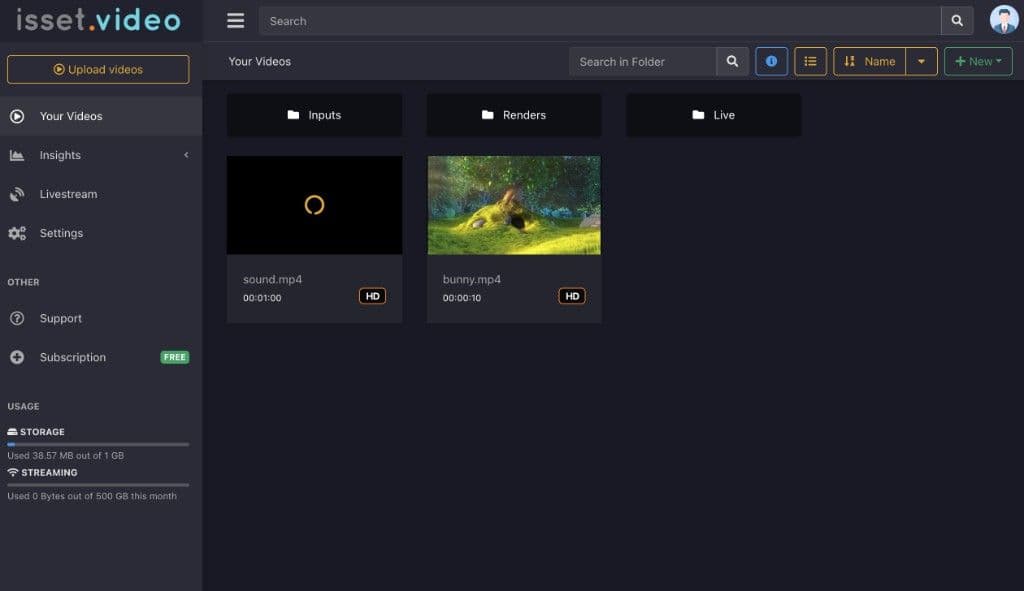The height and width of the screenshot is (591, 1024).
Task: Click the Livestream satellite icon
Action: point(17,194)
